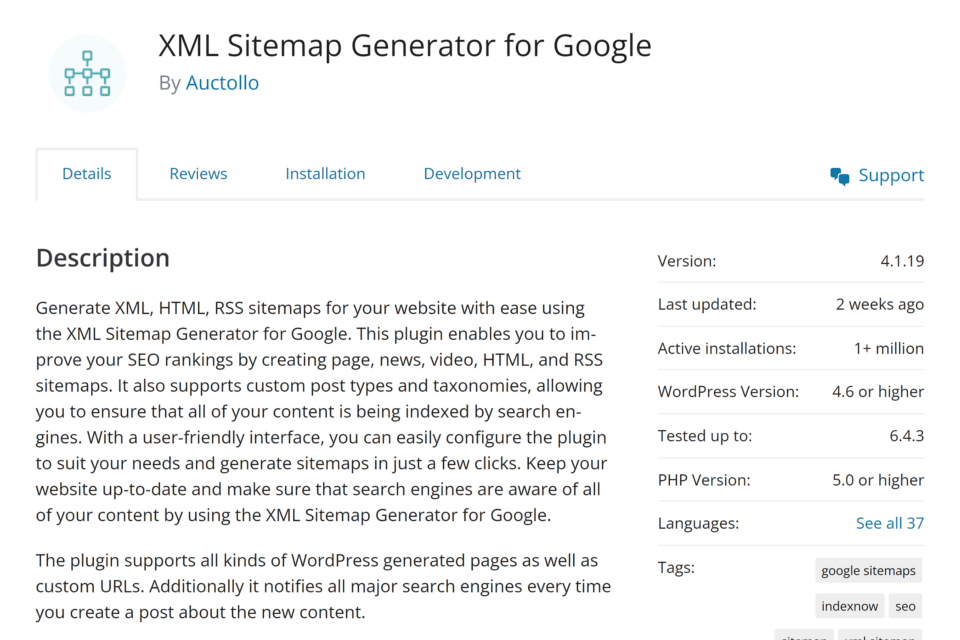Click the version value 4.1.19
Image resolution: width=960 pixels, height=640 pixels.
(902, 261)
